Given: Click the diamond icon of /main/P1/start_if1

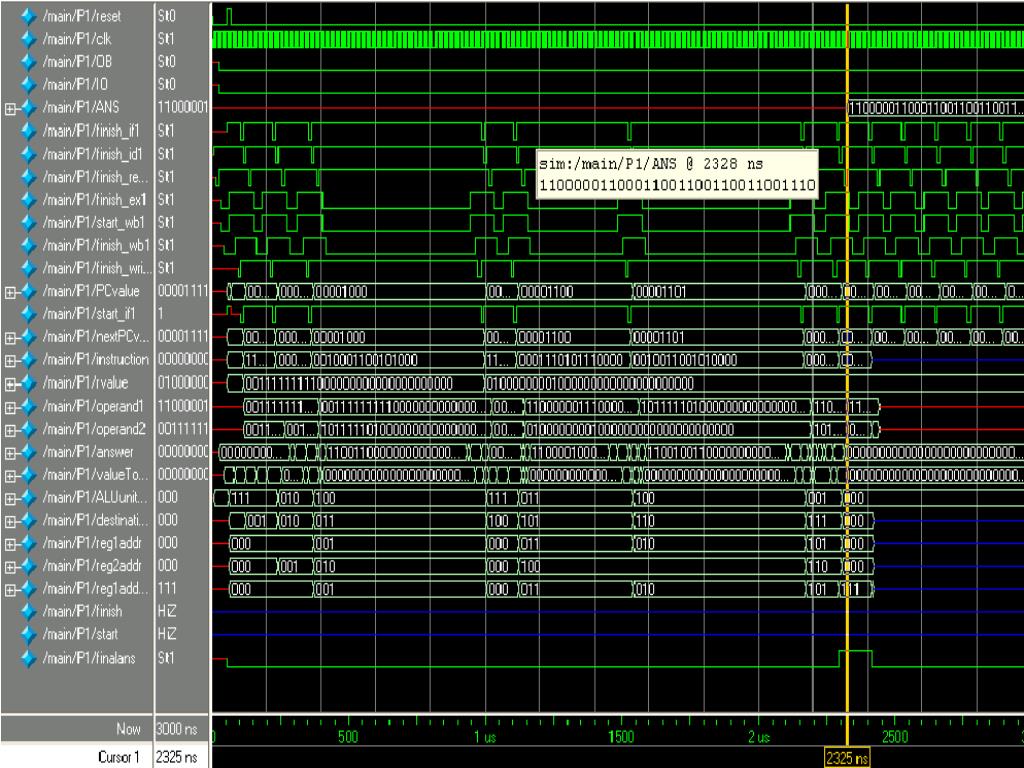Looking at the screenshot, I should pos(28,314).
